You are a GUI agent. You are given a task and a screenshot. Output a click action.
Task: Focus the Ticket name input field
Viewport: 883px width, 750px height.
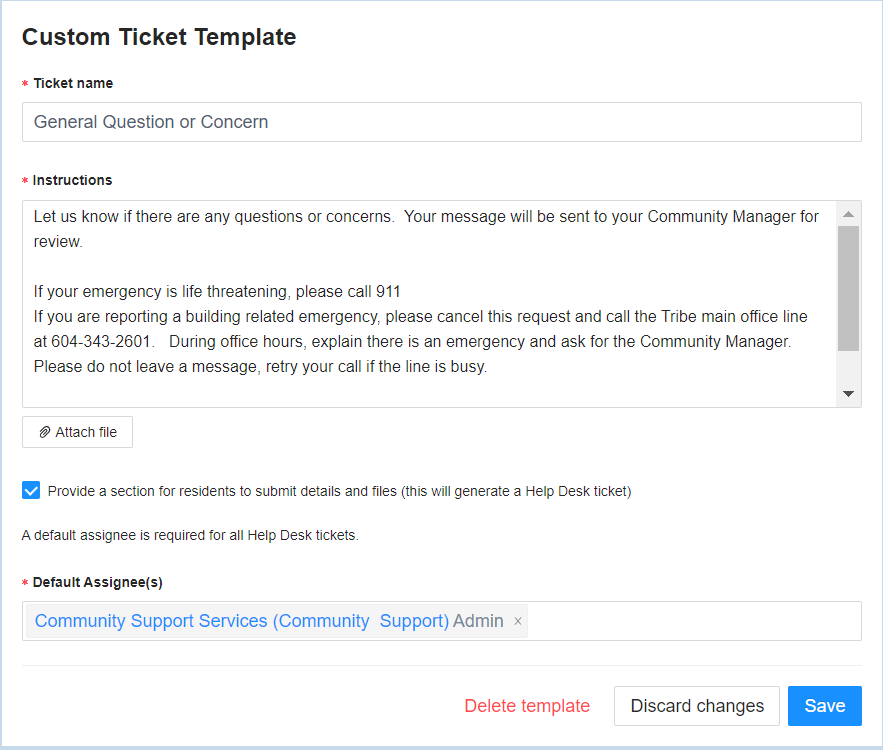coord(442,122)
